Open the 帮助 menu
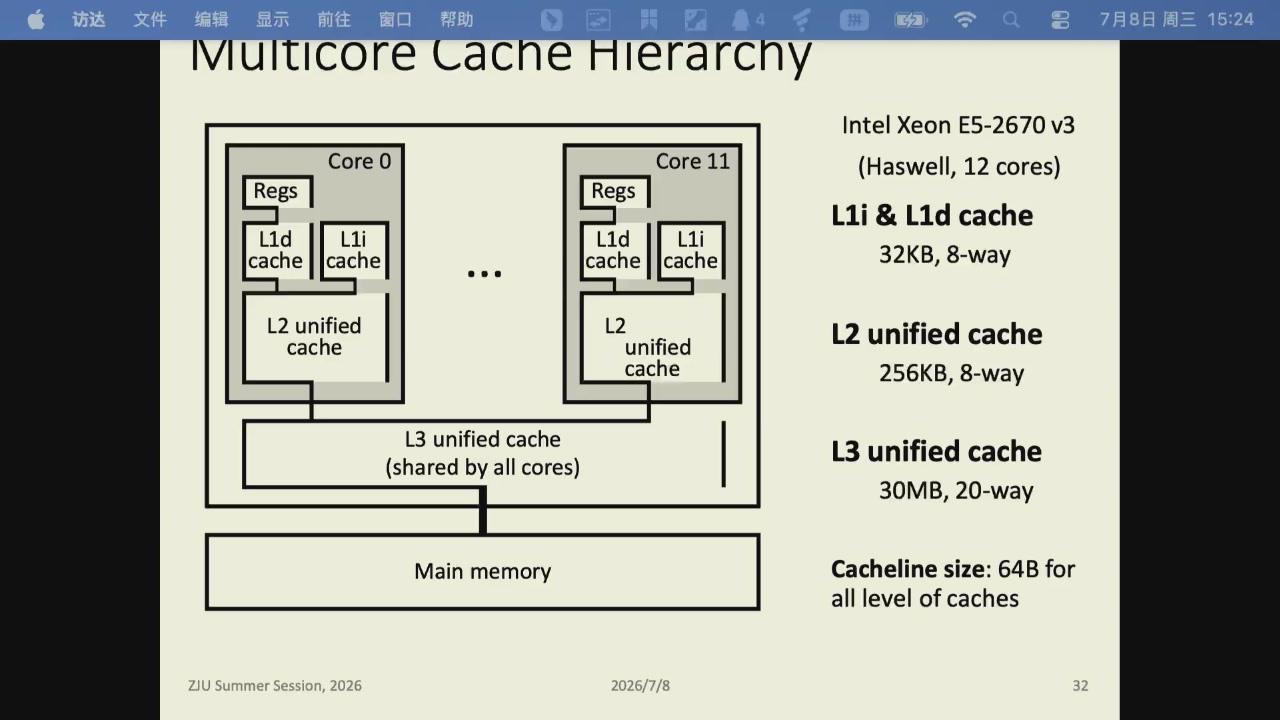The height and width of the screenshot is (720, 1280). pos(456,19)
